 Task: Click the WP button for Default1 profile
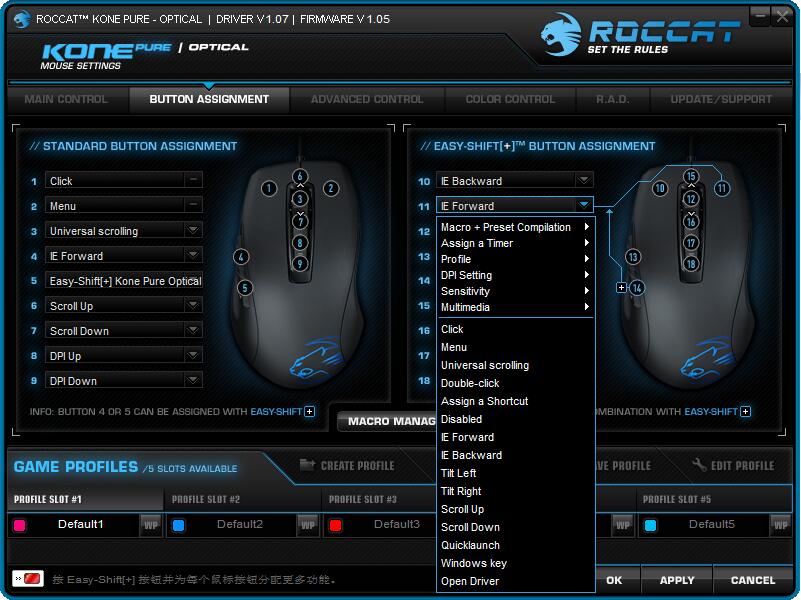pyautogui.click(x=151, y=525)
